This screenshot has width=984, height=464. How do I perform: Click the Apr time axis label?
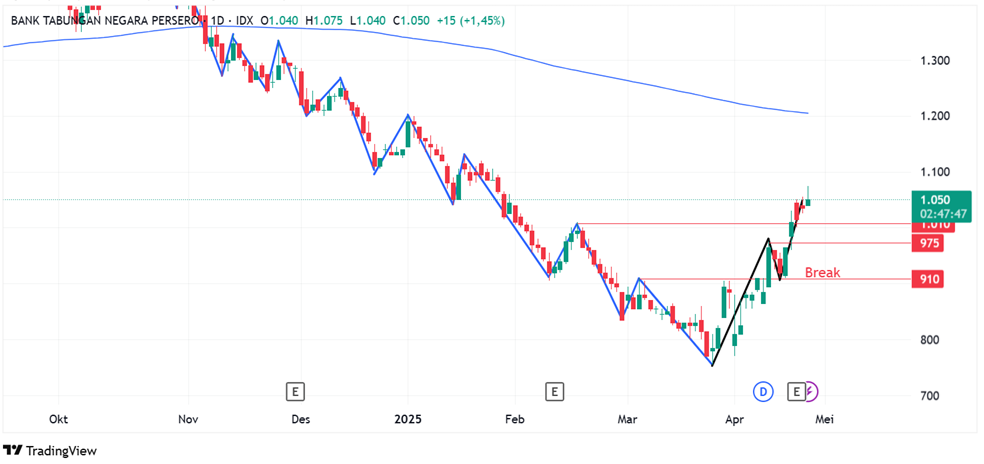click(734, 419)
